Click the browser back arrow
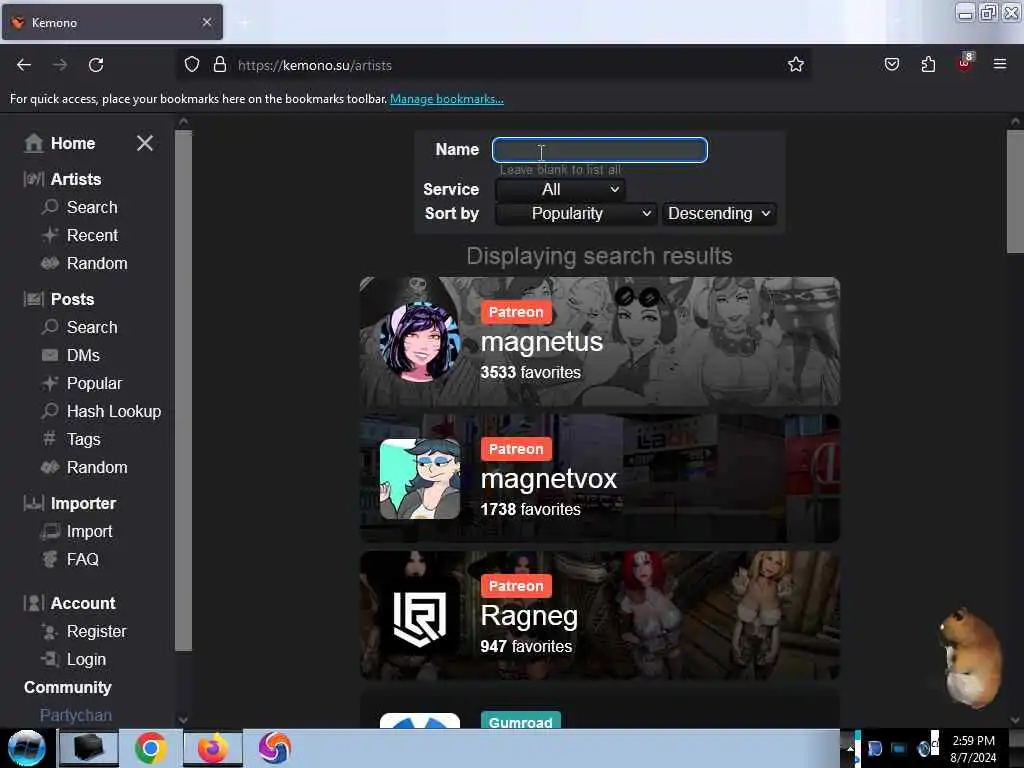1024x768 pixels. click(24, 65)
